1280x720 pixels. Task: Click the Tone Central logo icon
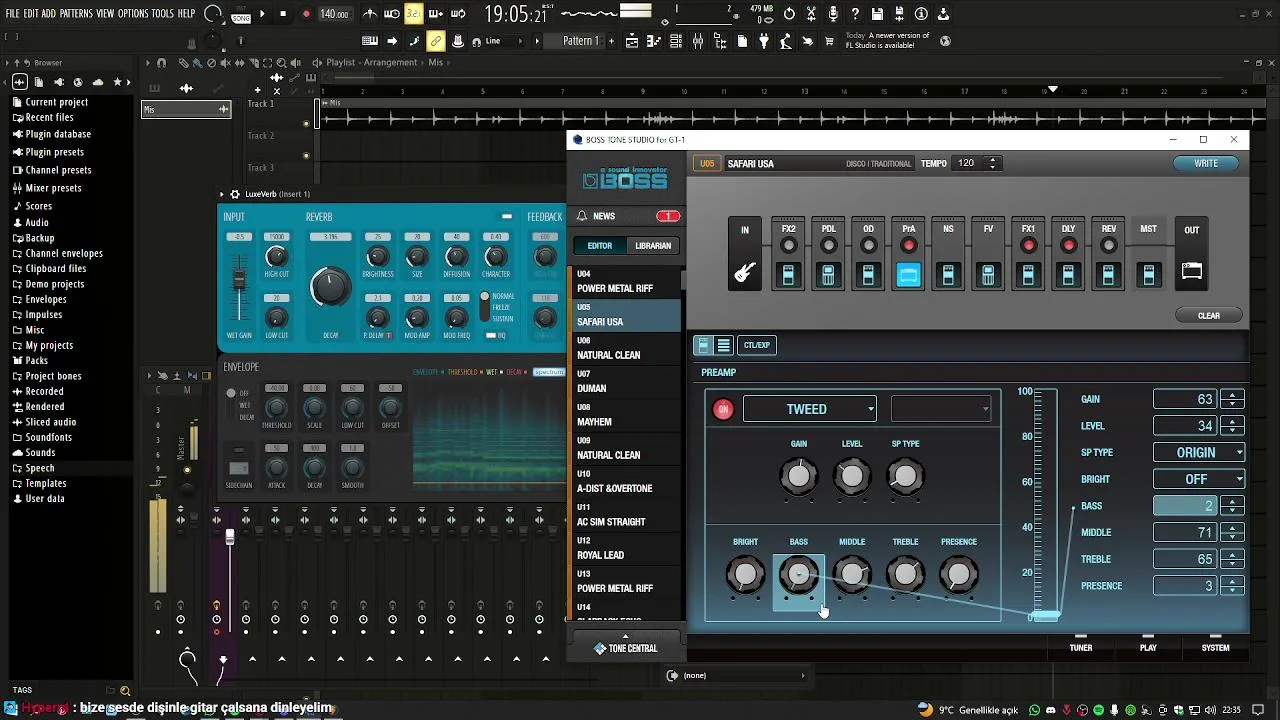[600, 648]
